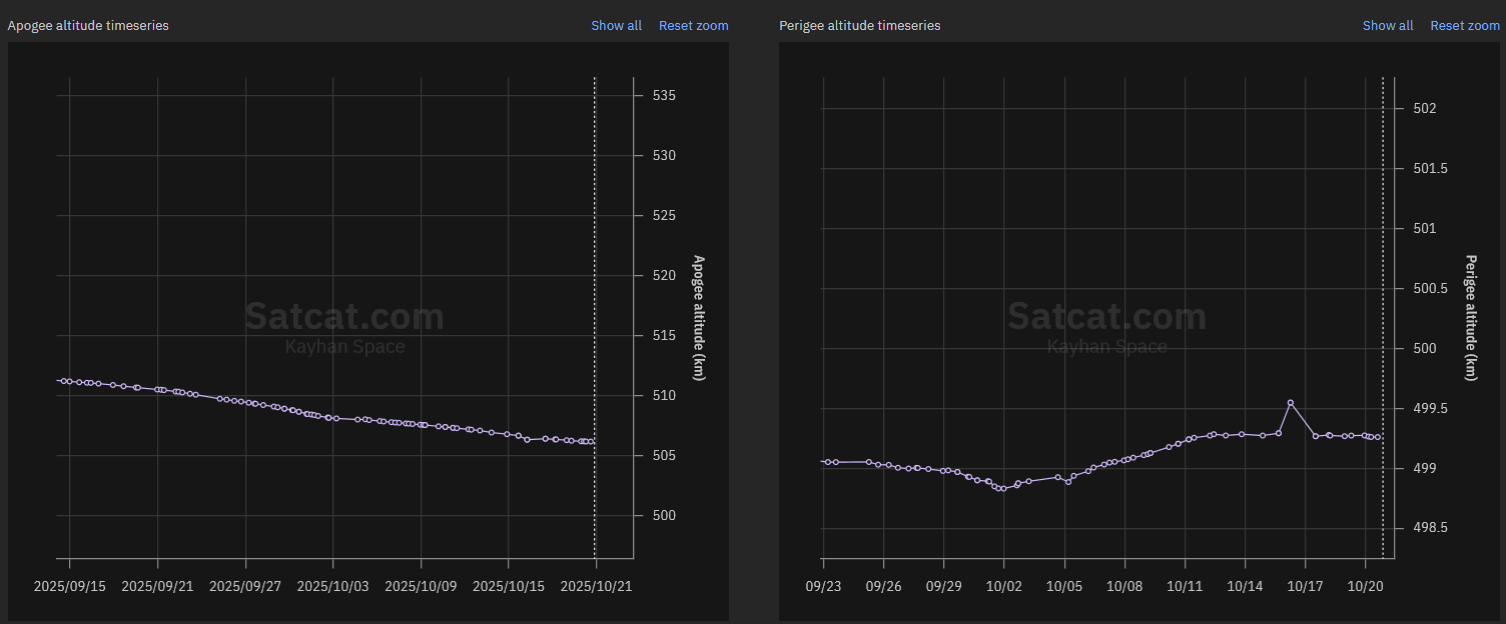Click the 2025/09/15 date label

pyautogui.click(x=69, y=586)
